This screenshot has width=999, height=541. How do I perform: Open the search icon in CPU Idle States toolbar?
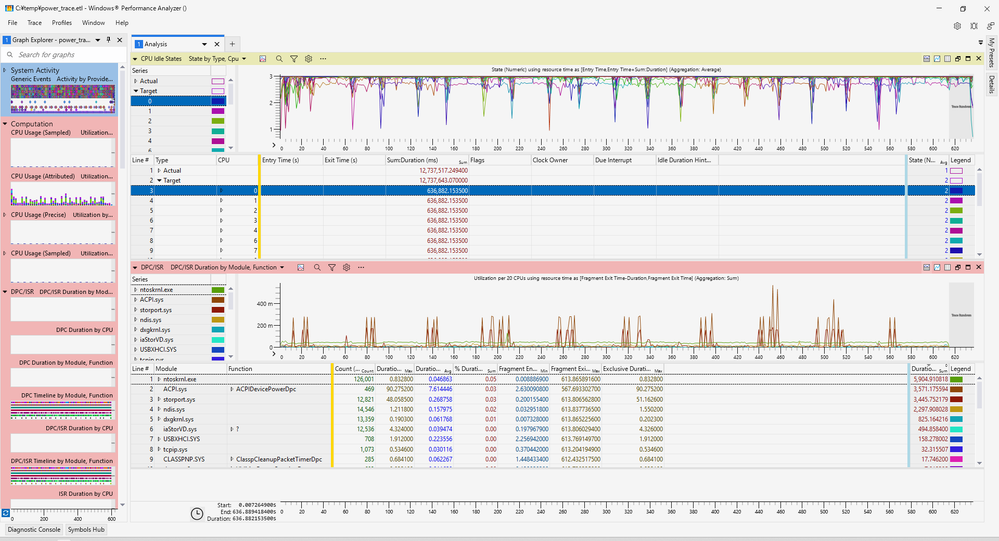pos(279,59)
